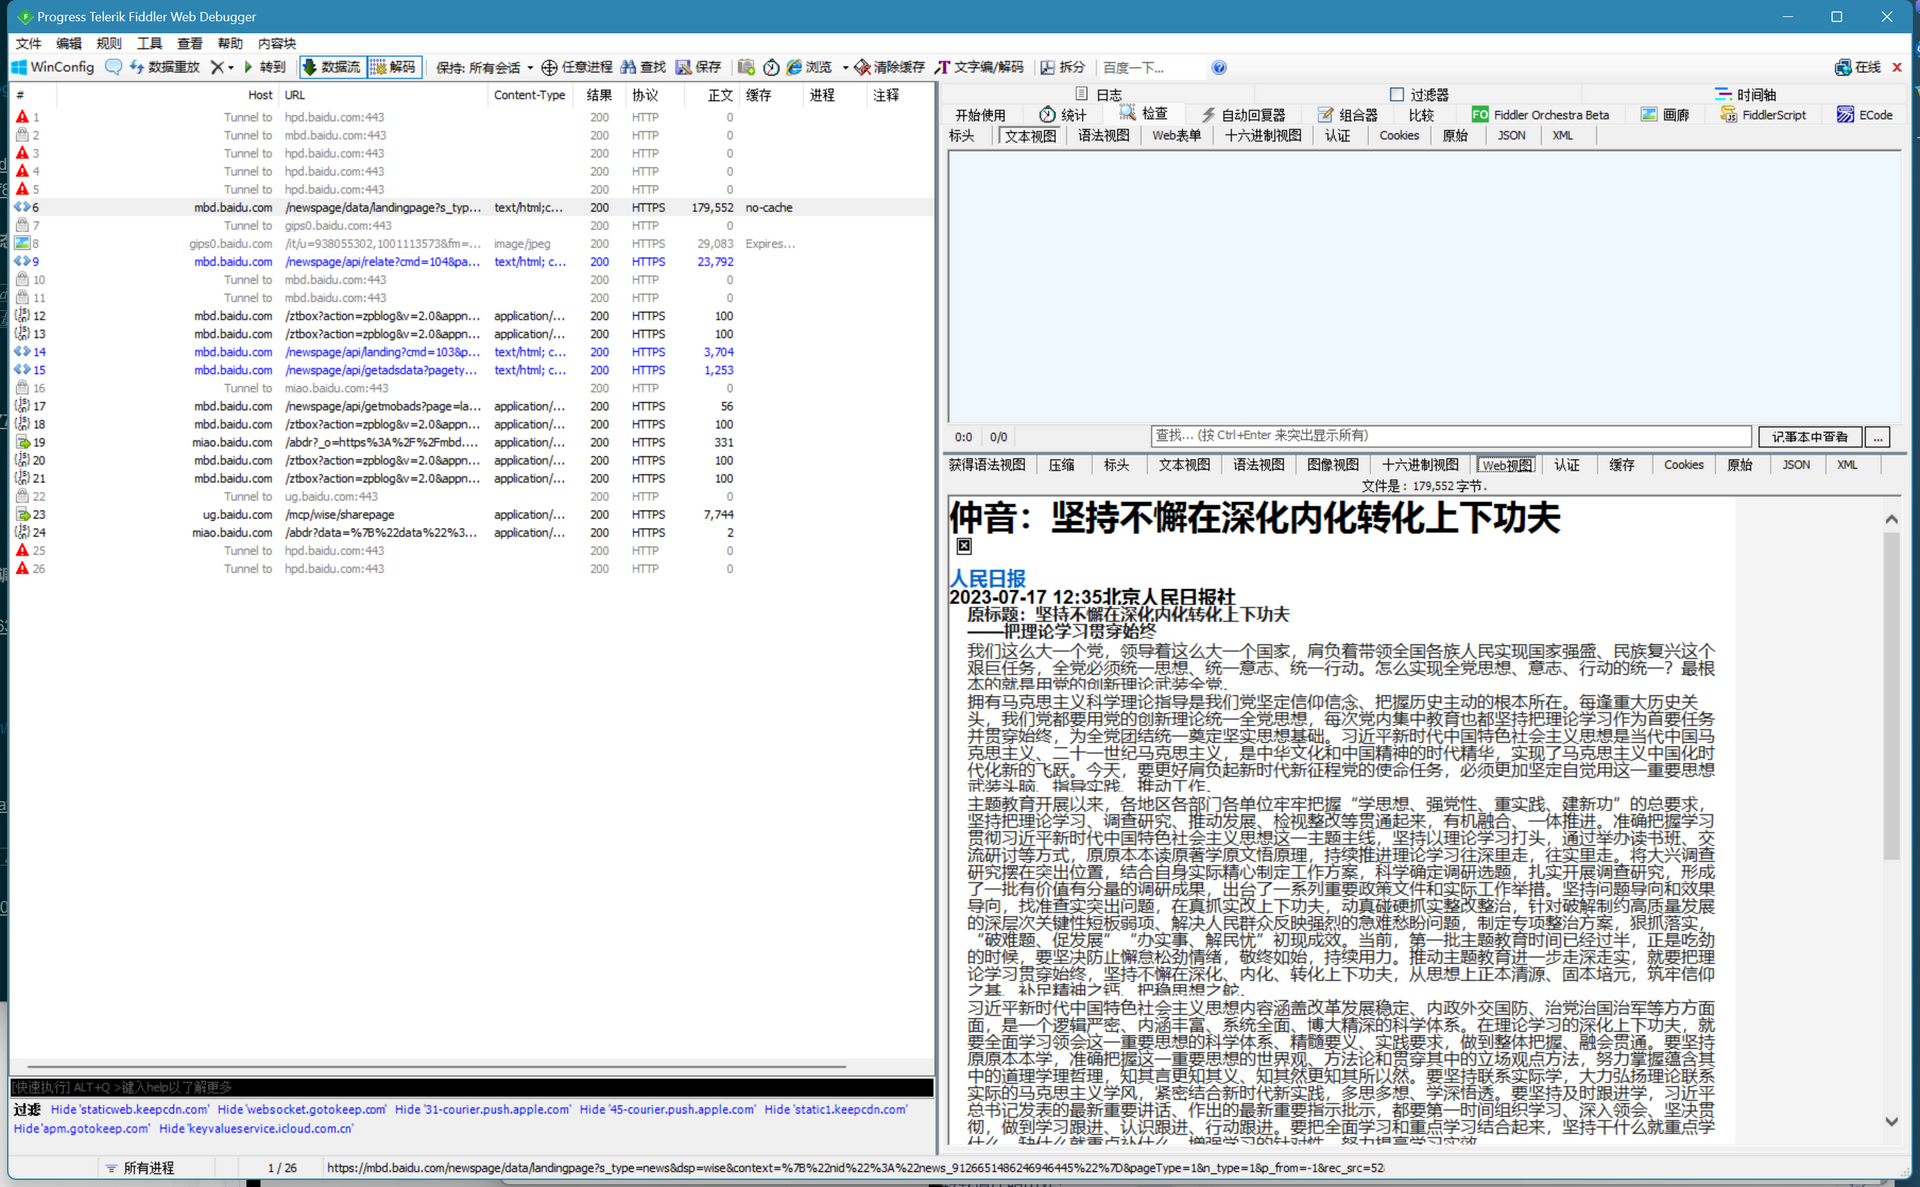Click the comment speech bubble icon
Viewport: 1920px width, 1187px height.
pyautogui.click(x=113, y=67)
